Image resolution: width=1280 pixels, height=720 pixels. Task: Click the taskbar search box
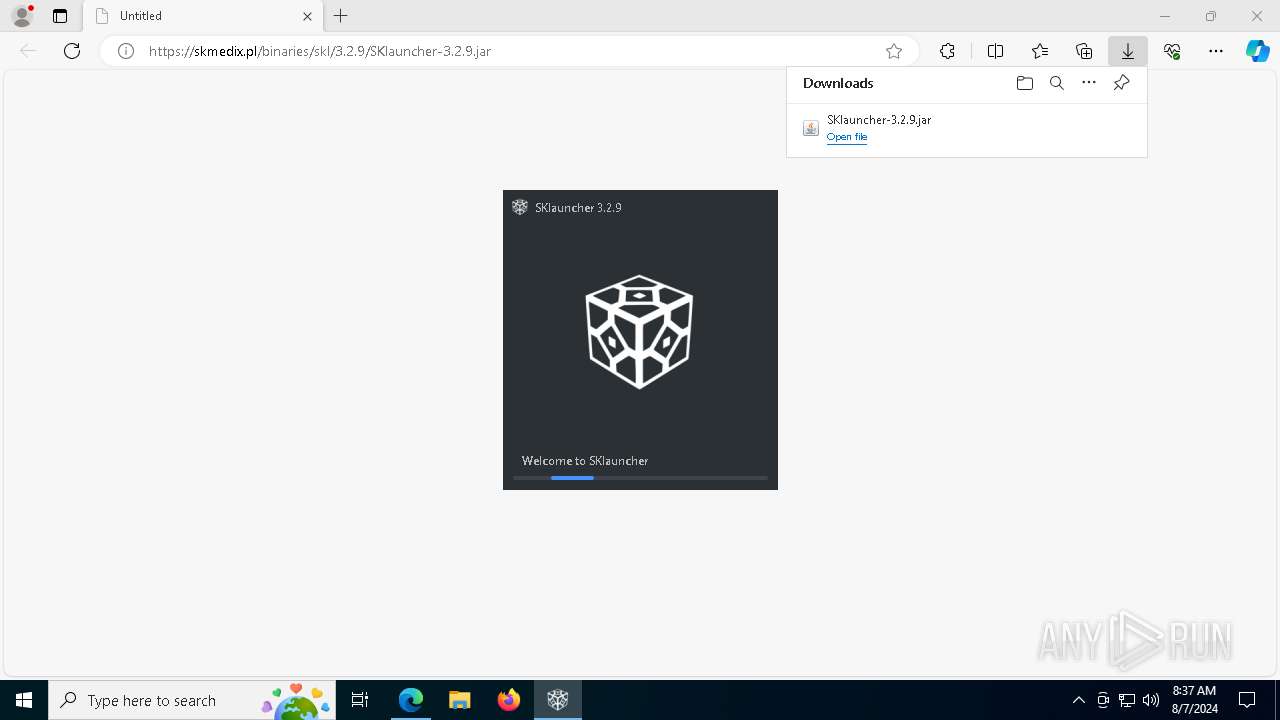[x=192, y=700]
